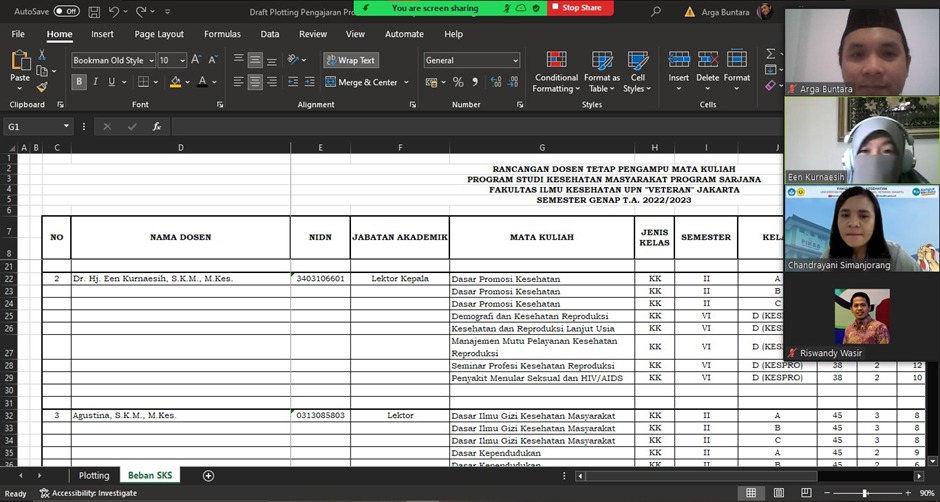Click Accessibility: Investigate in status bar
This screenshot has height=502, width=940.
click(x=88, y=493)
